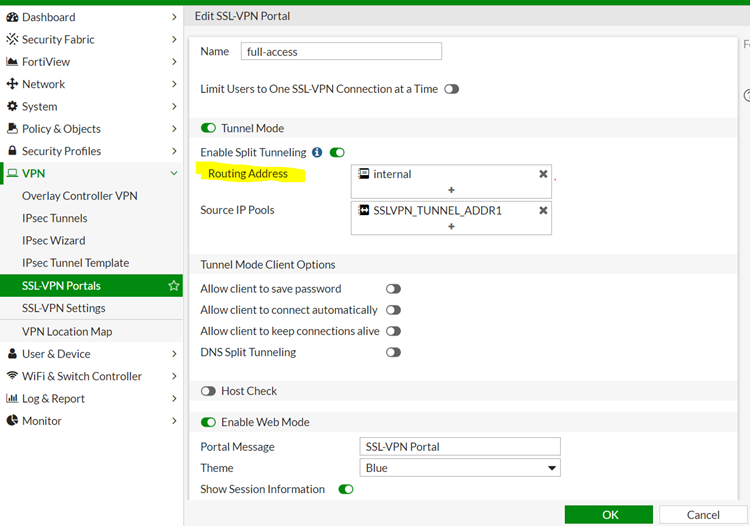Click the System gear icon

tap(12, 106)
